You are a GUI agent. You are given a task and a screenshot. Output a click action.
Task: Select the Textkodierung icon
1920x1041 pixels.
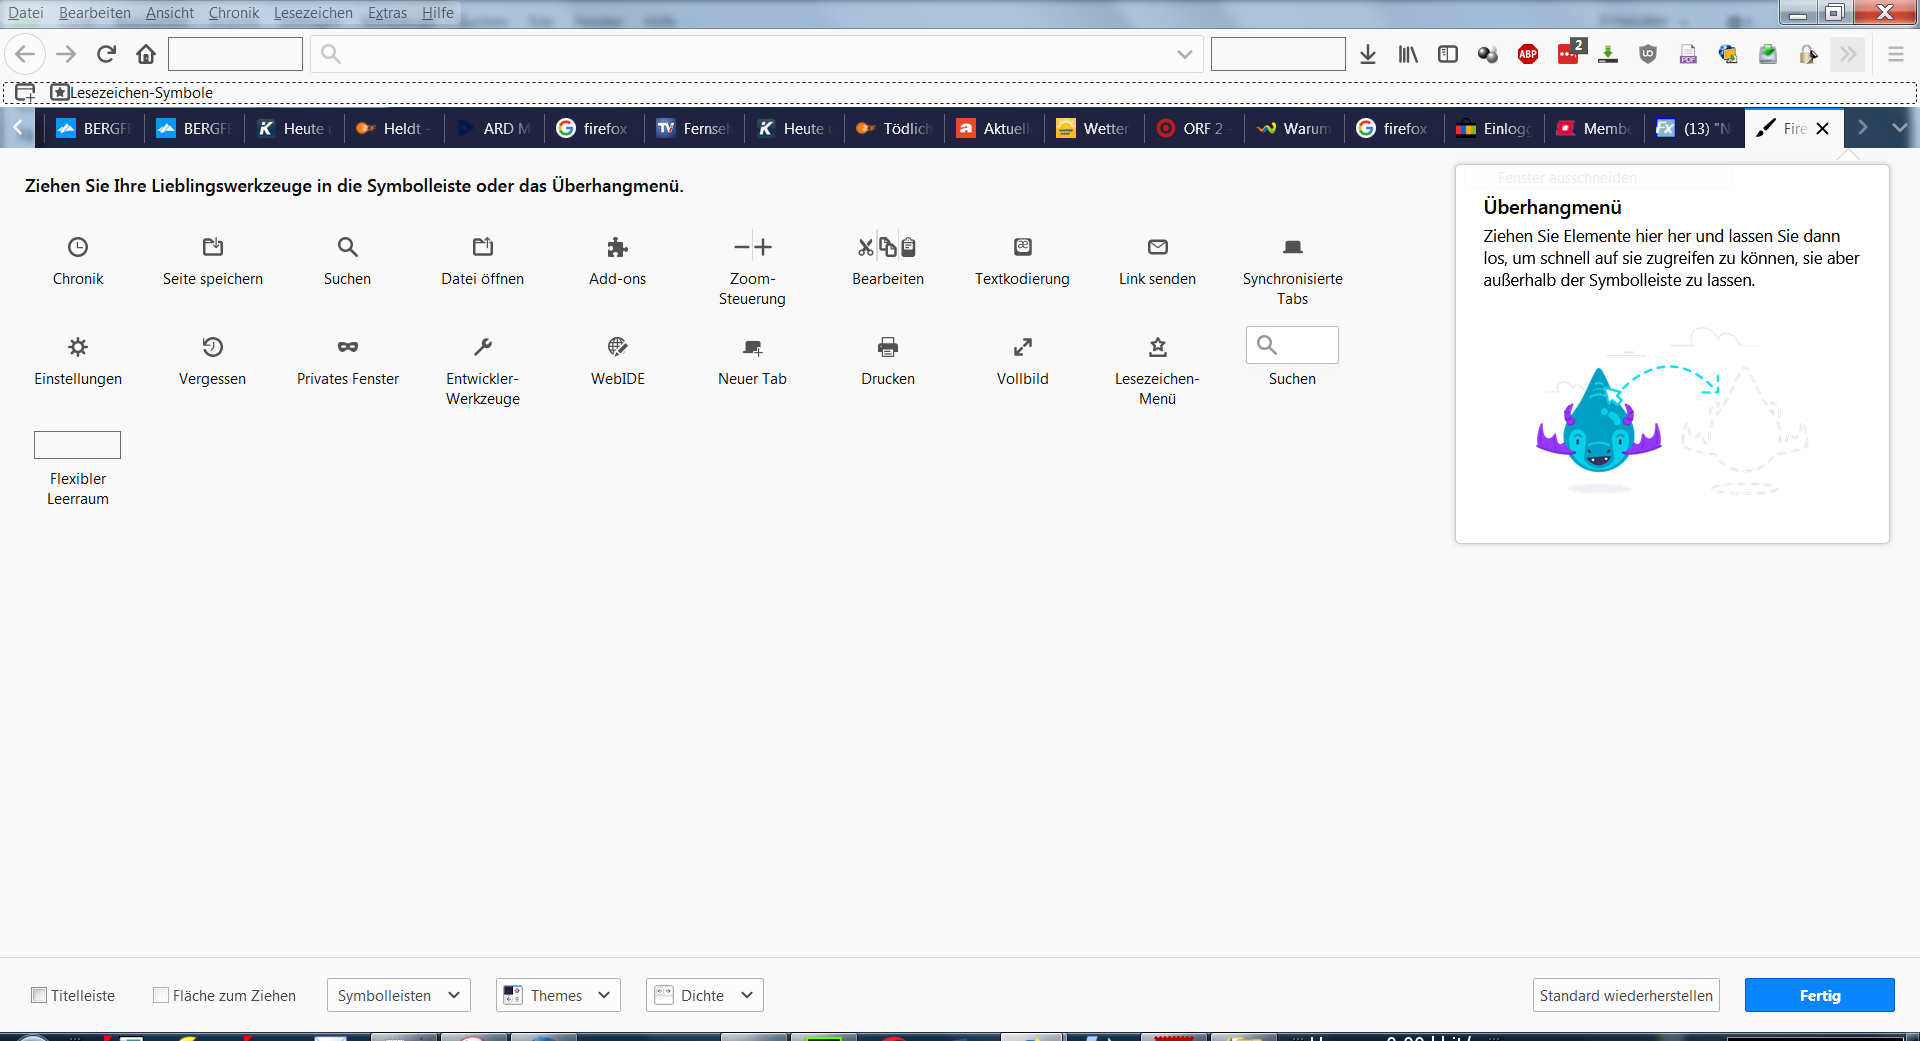(1023, 247)
